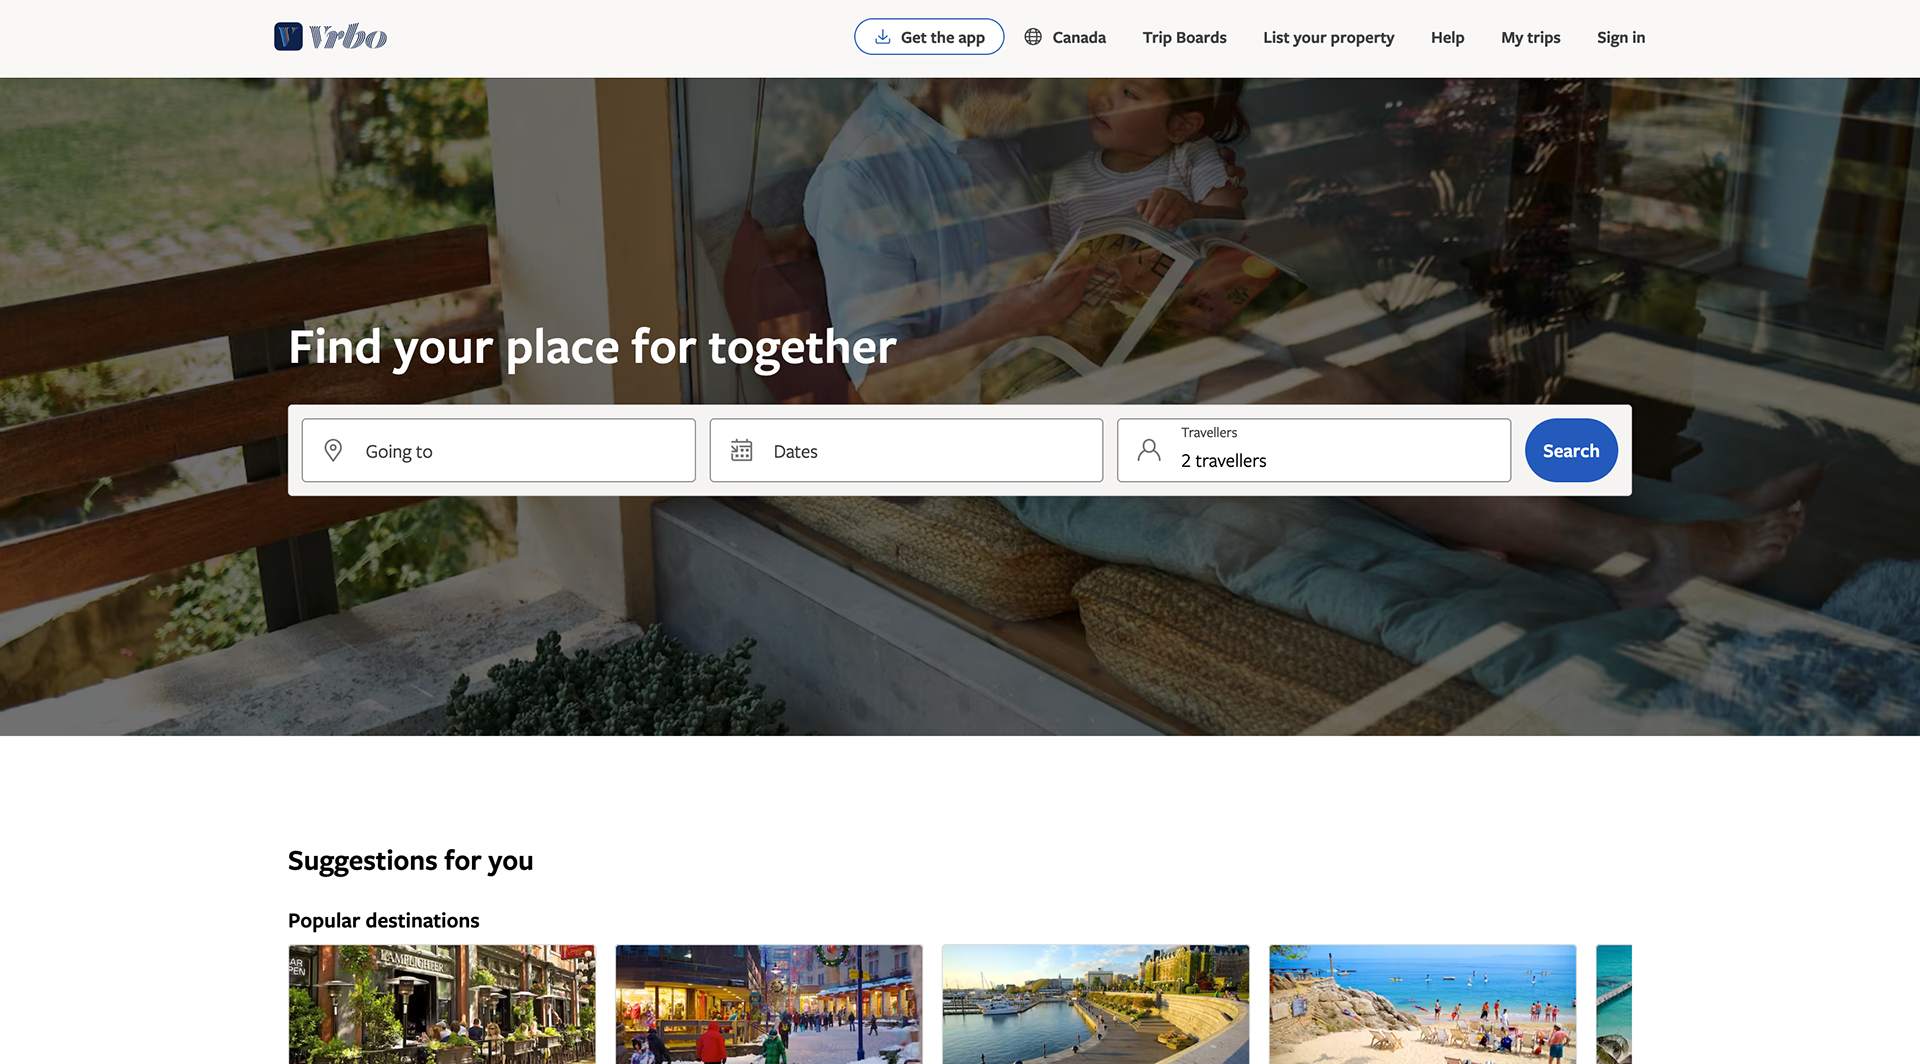The width and height of the screenshot is (1920, 1064).
Task: Click the location pin icon in Going to
Action: tap(333, 450)
